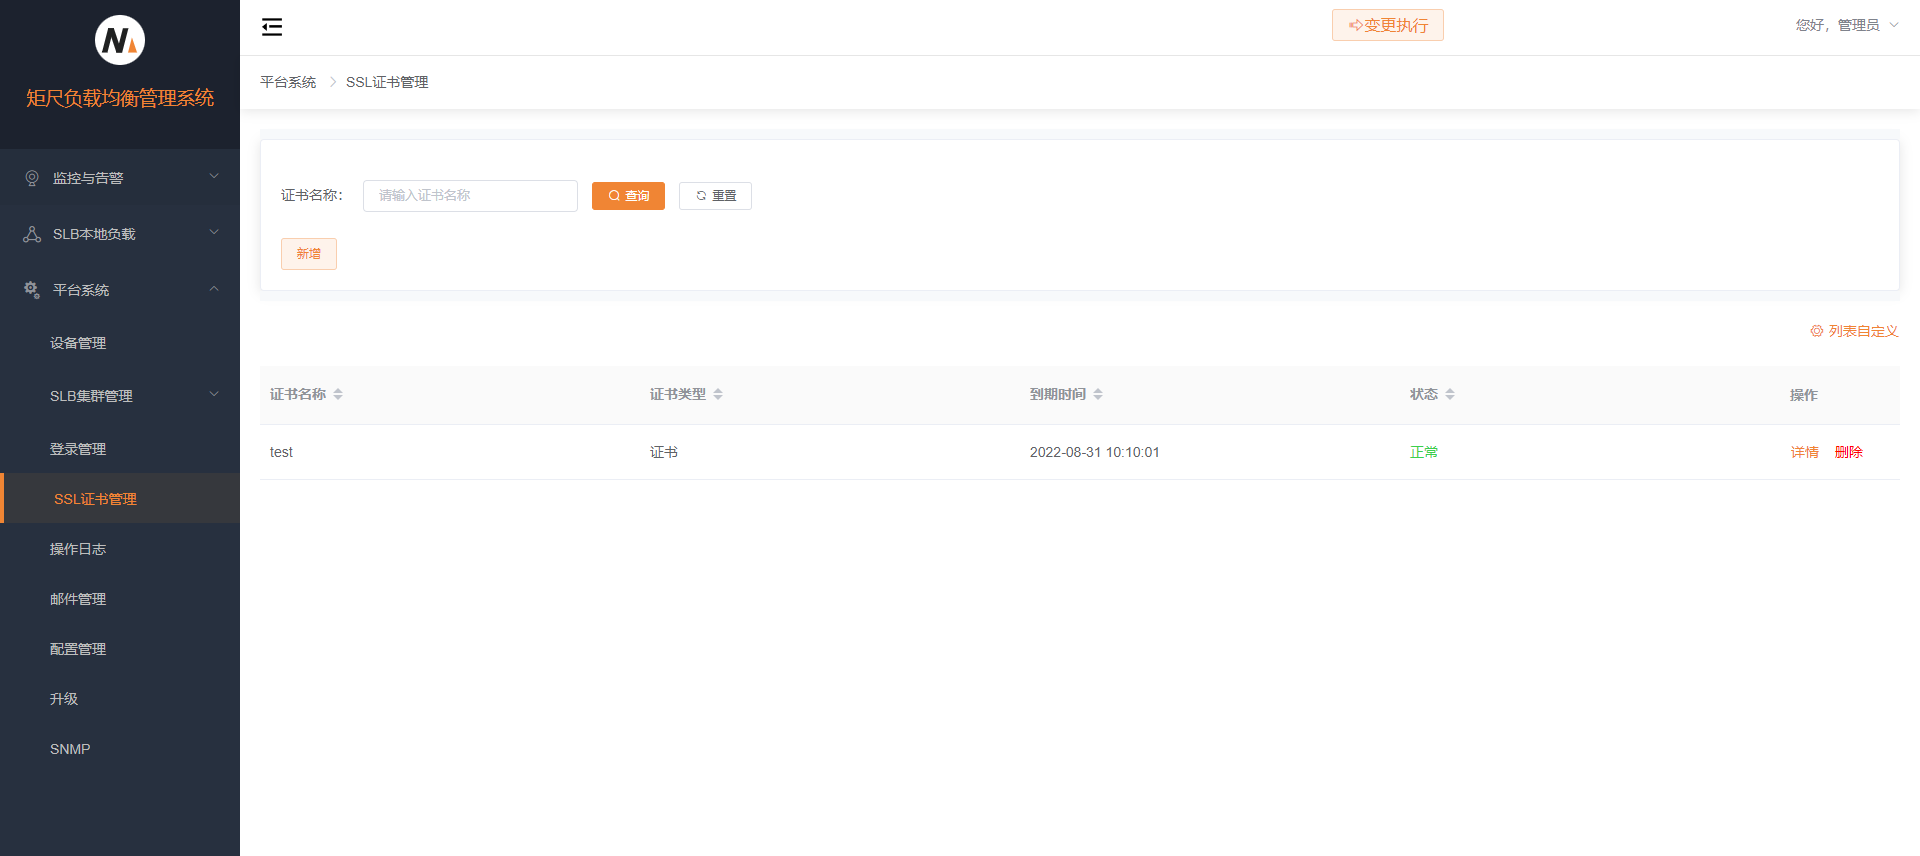Sort by 到期时间 using sort arrows
Viewport: 1920px width, 856px height.
[1098, 394]
